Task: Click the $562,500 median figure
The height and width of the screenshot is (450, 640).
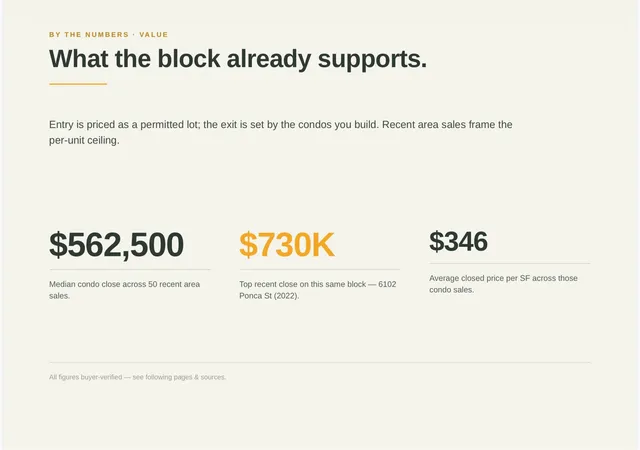Action: 116,245
